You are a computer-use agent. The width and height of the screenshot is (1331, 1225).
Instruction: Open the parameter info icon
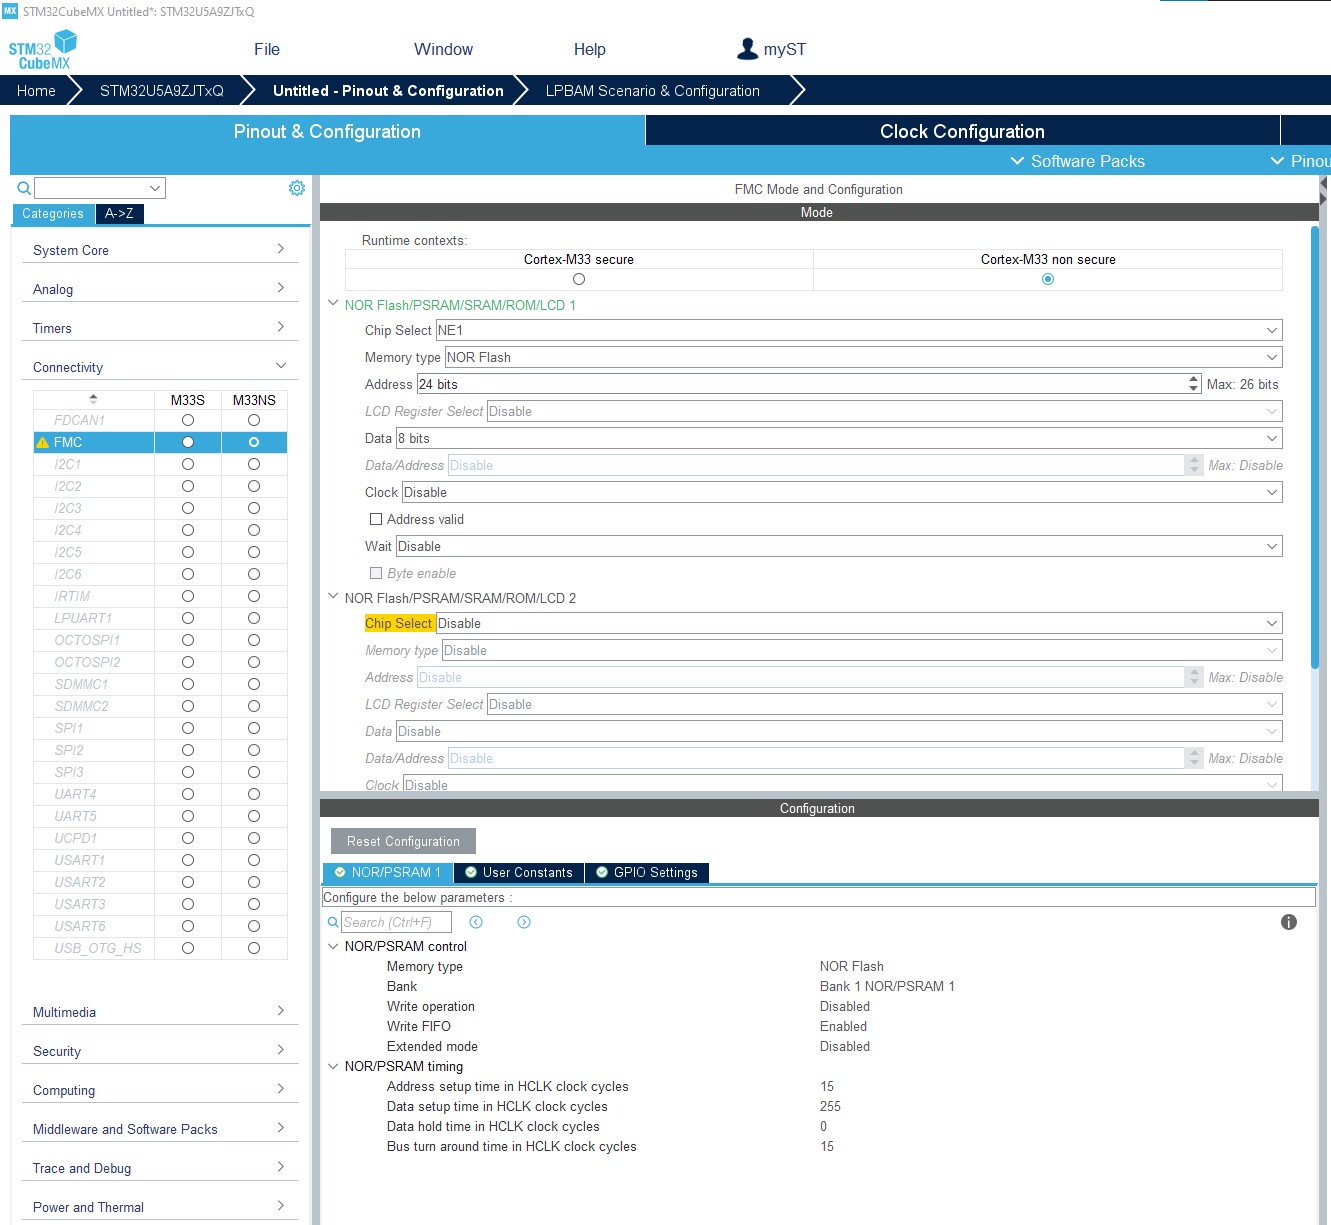[x=1289, y=922]
